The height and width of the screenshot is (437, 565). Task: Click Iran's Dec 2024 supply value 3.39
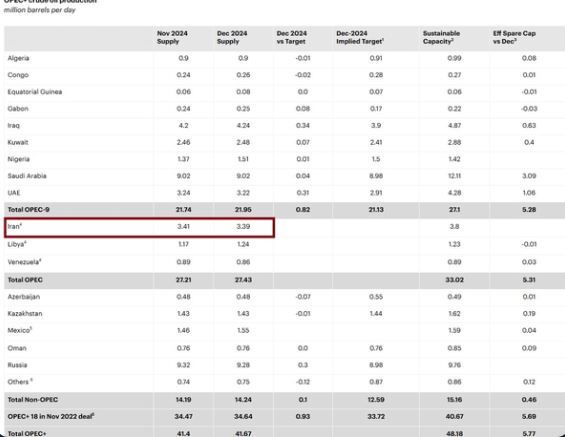coord(243,226)
